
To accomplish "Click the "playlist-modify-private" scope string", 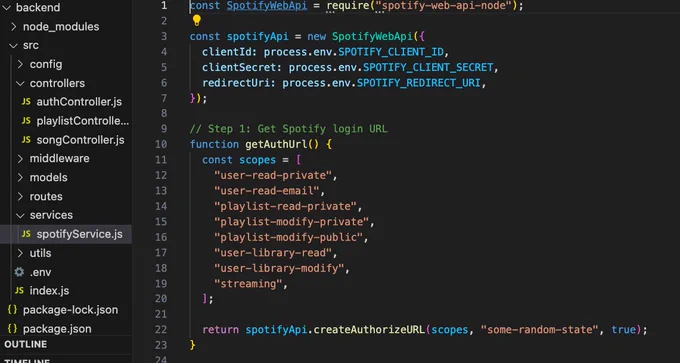I will (291, 222).
